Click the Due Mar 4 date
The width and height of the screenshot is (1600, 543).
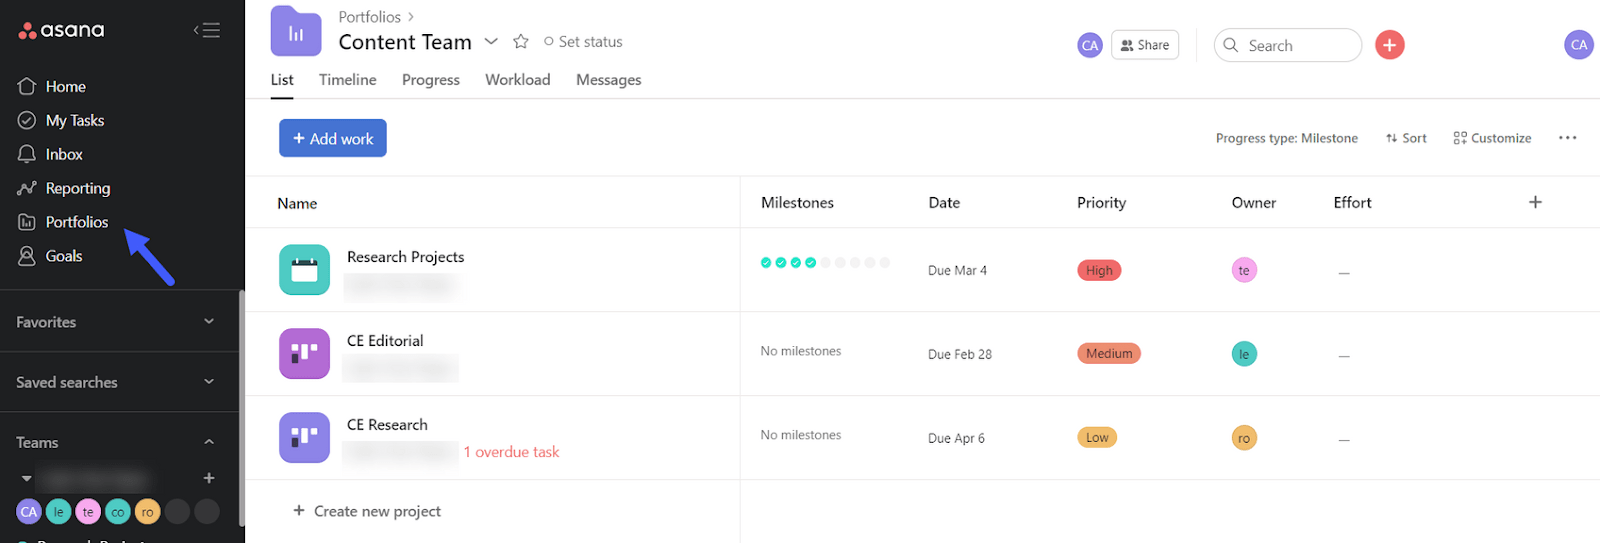tap(957, 270)
